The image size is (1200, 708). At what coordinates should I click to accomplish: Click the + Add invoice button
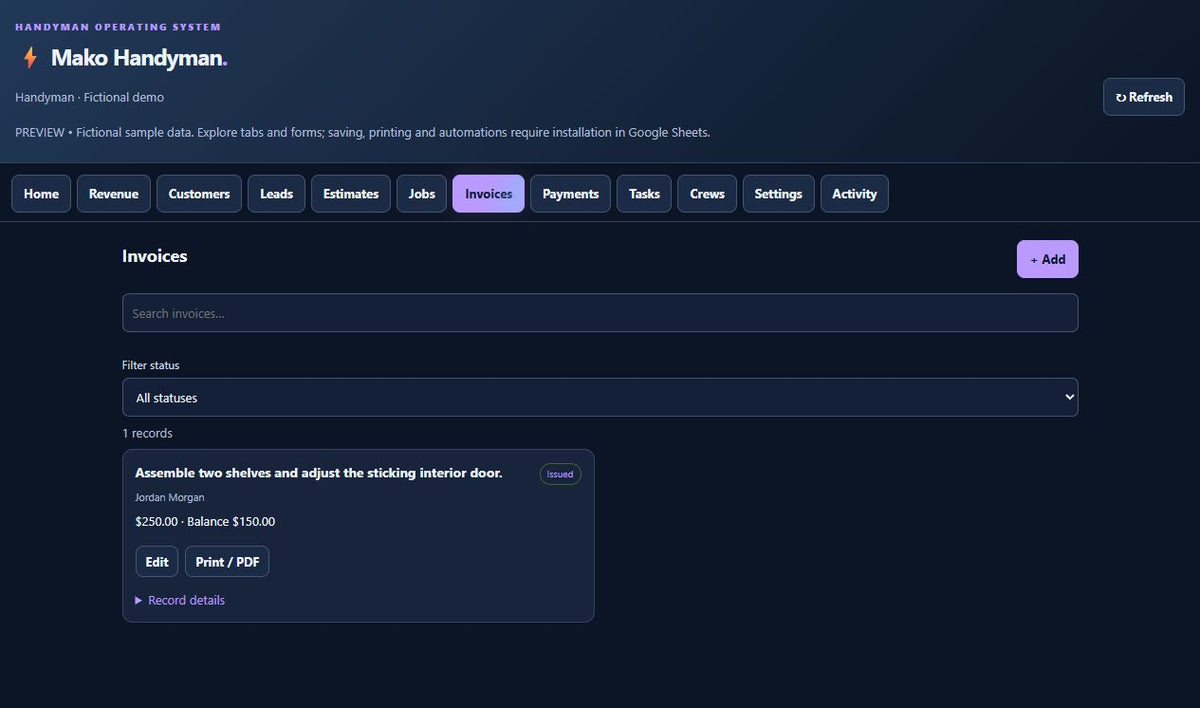(x=1048, y=259)
